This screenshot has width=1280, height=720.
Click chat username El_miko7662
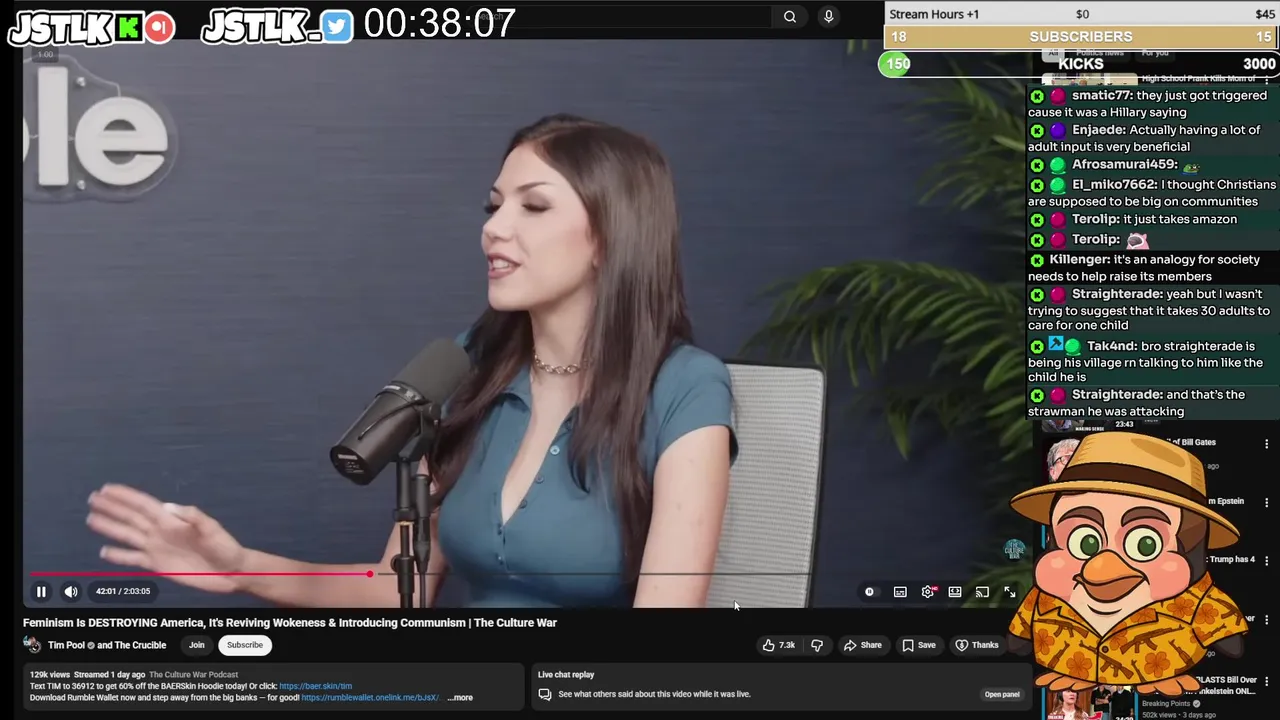[1114, 185]
